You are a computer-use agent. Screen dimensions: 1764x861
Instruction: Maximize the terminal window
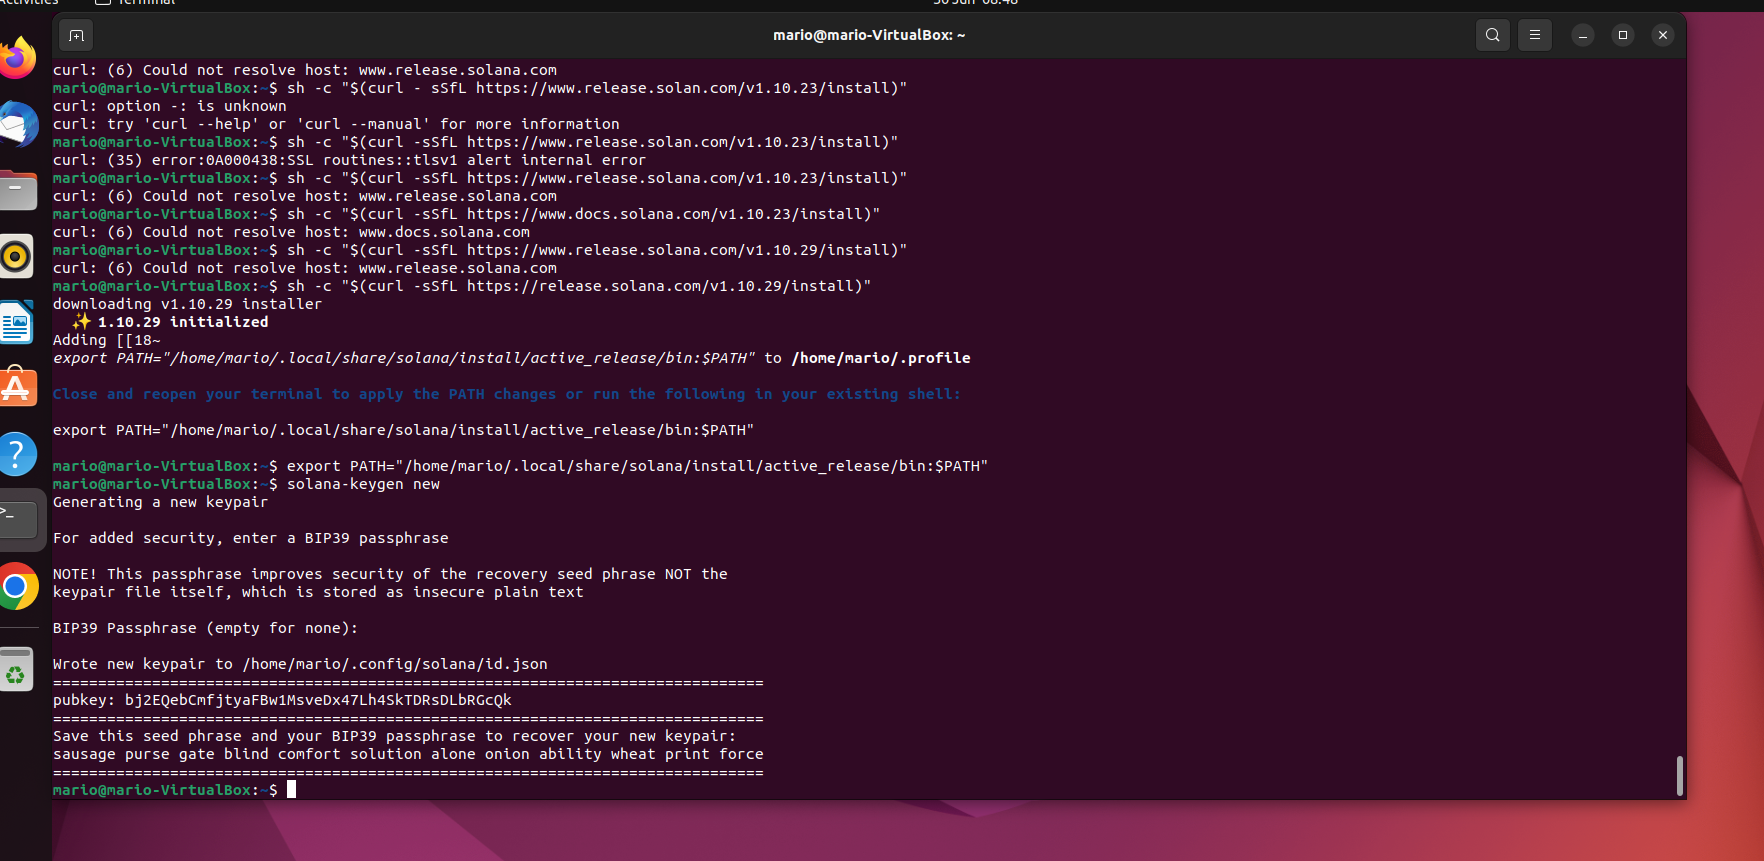[x=1623, y=35]
